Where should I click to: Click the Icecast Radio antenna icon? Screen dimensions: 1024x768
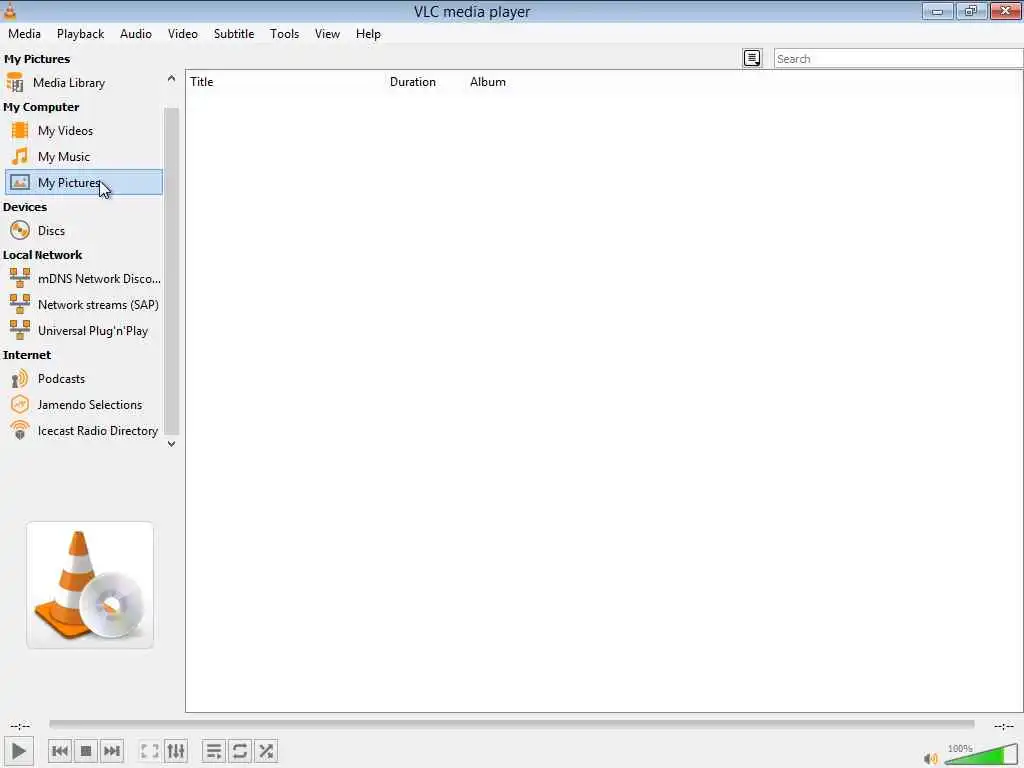pyautogui.click(x=20, y=430)
